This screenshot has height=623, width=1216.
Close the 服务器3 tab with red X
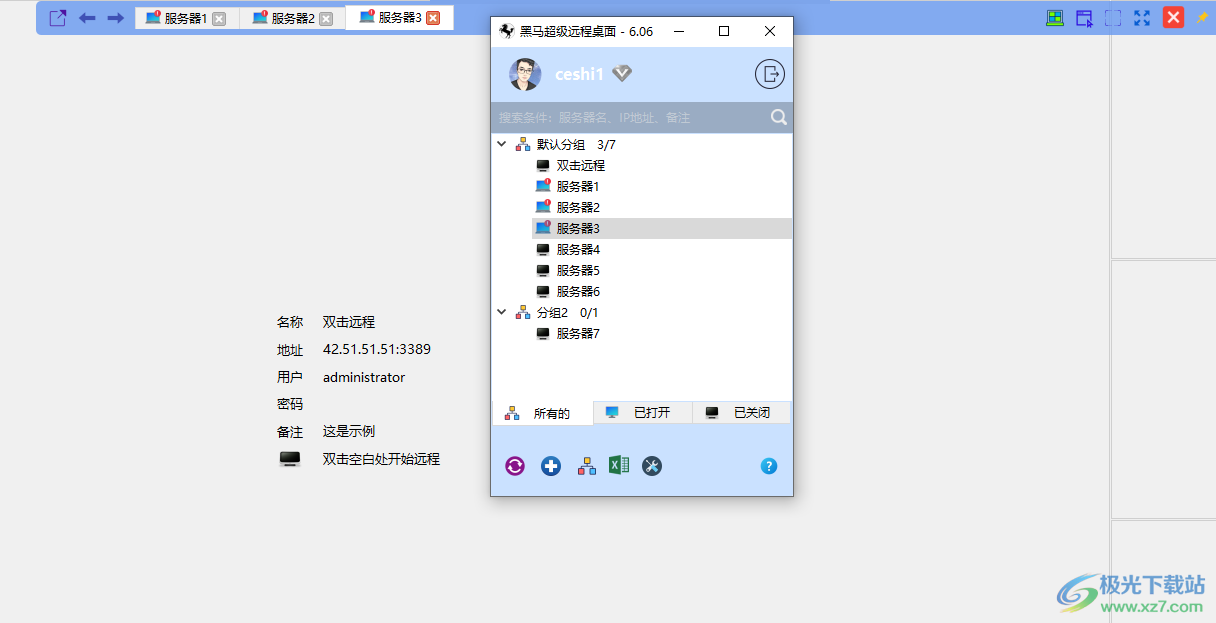pyautogui.click(x=433, y=17)
